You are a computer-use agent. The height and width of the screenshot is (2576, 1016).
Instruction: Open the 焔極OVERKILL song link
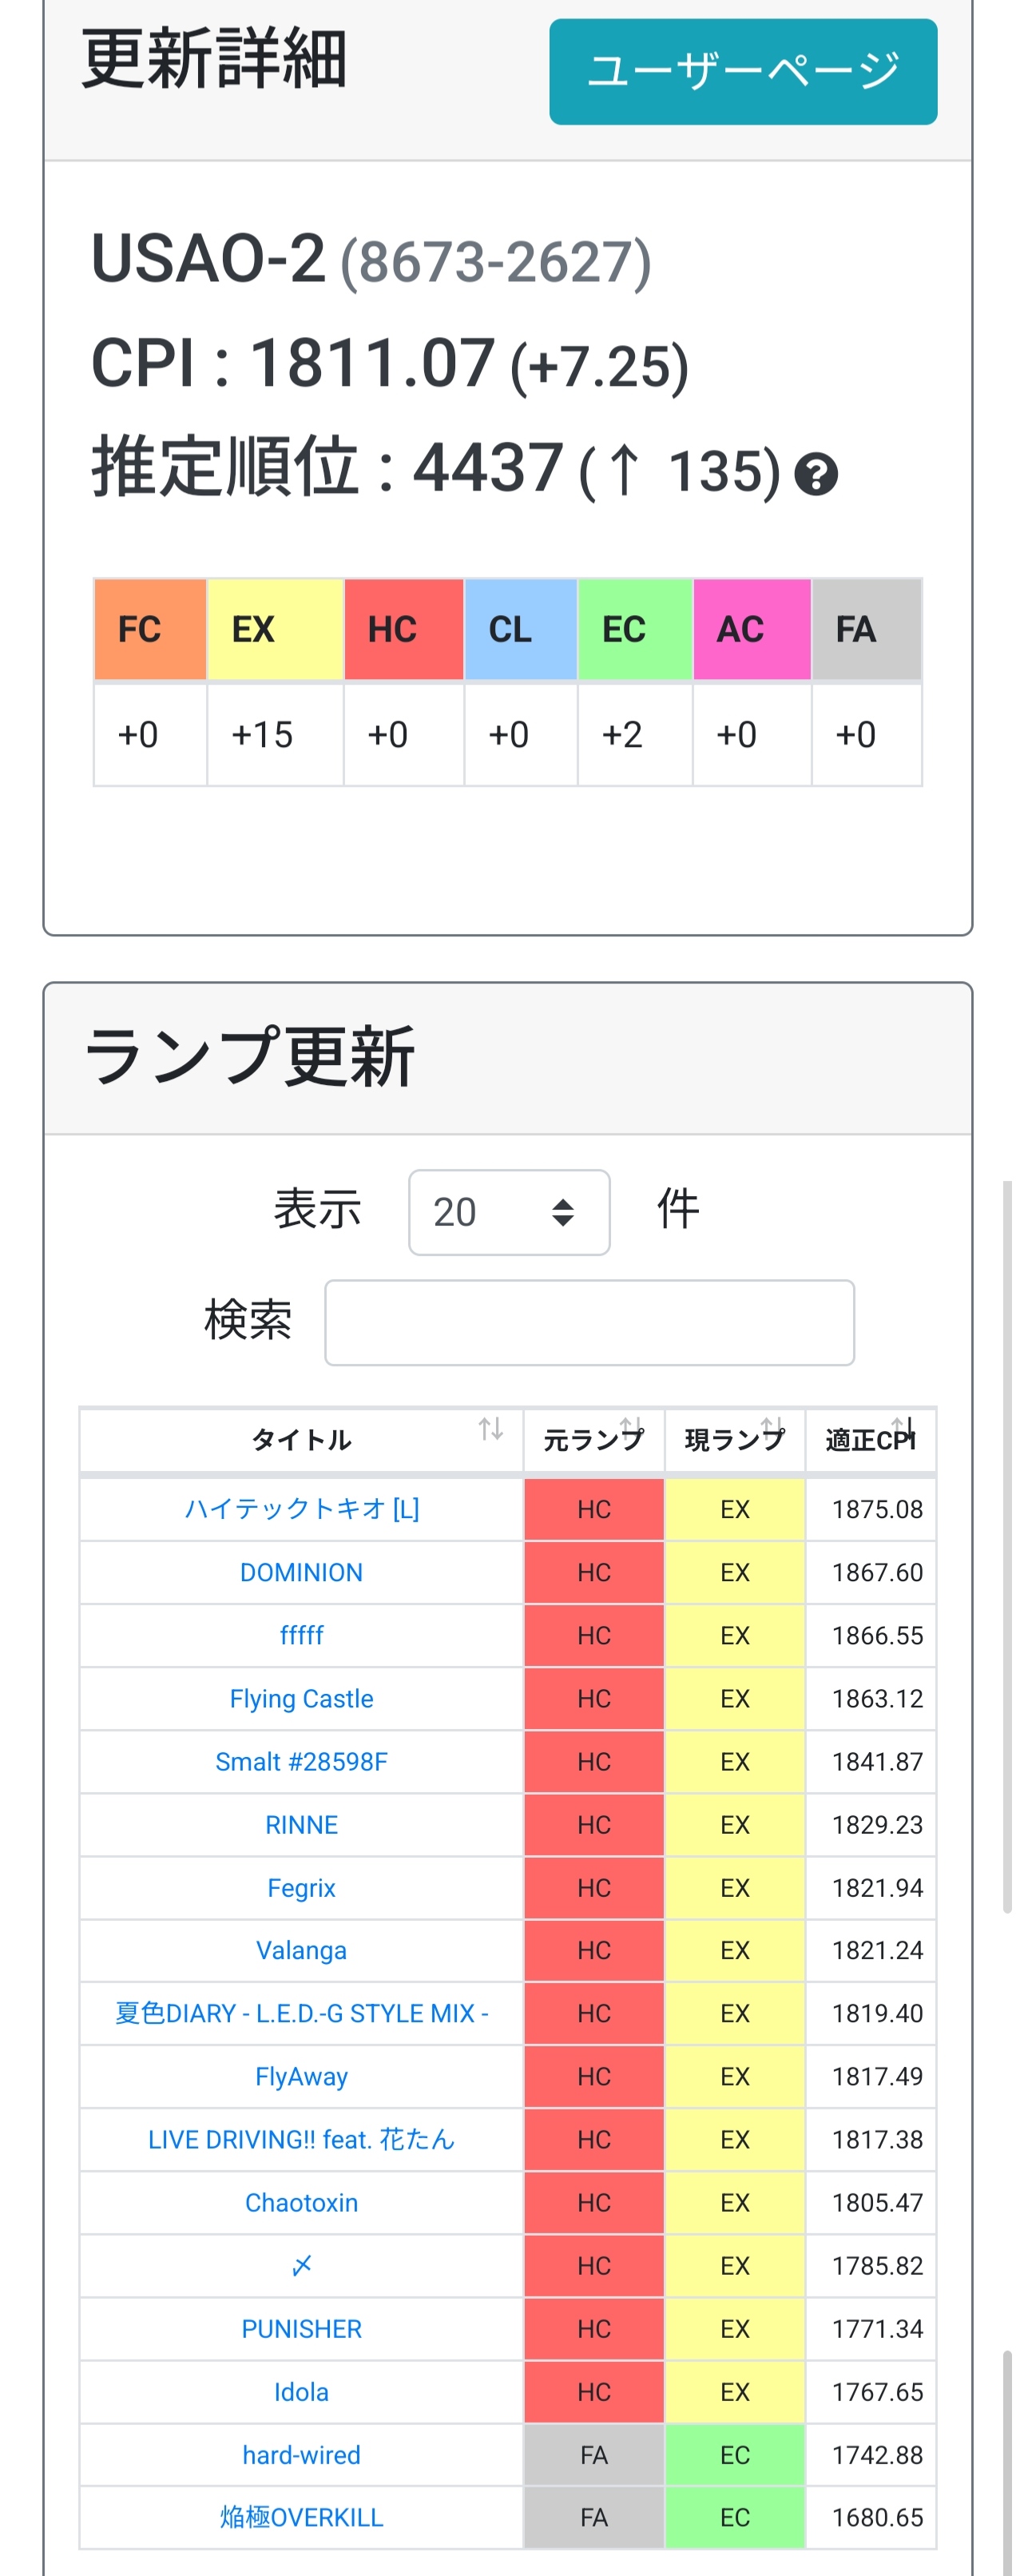[301, 2517]
